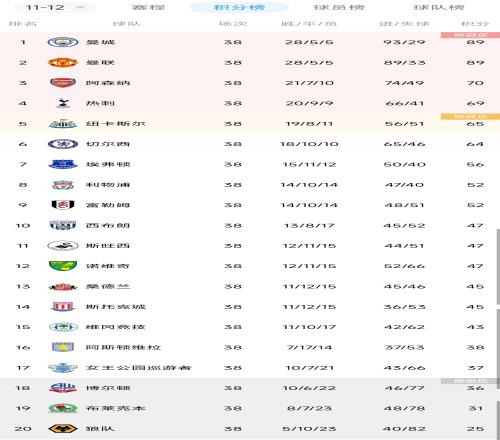
Task: Click the Swansea (斯旺西) swan crest
Action: (63, 246)
